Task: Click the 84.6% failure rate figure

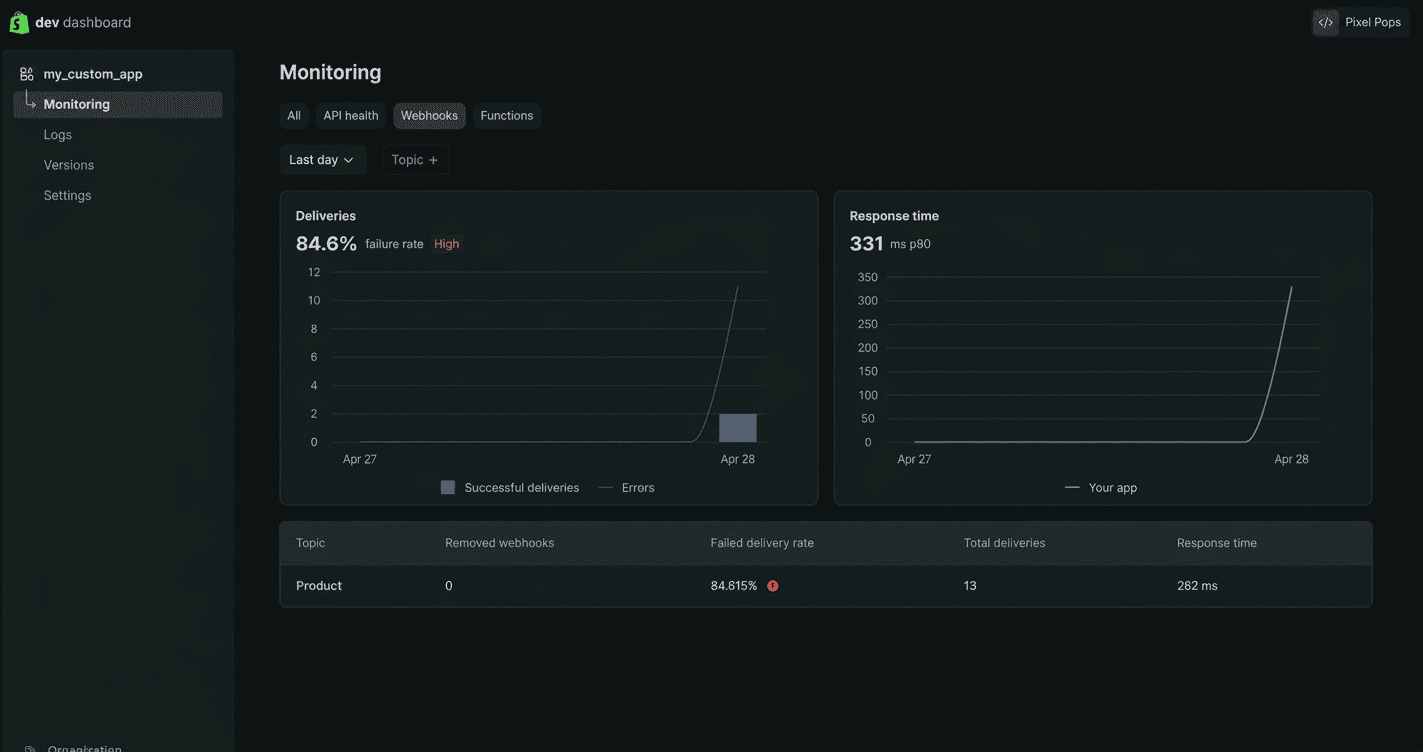Action: 326,244
